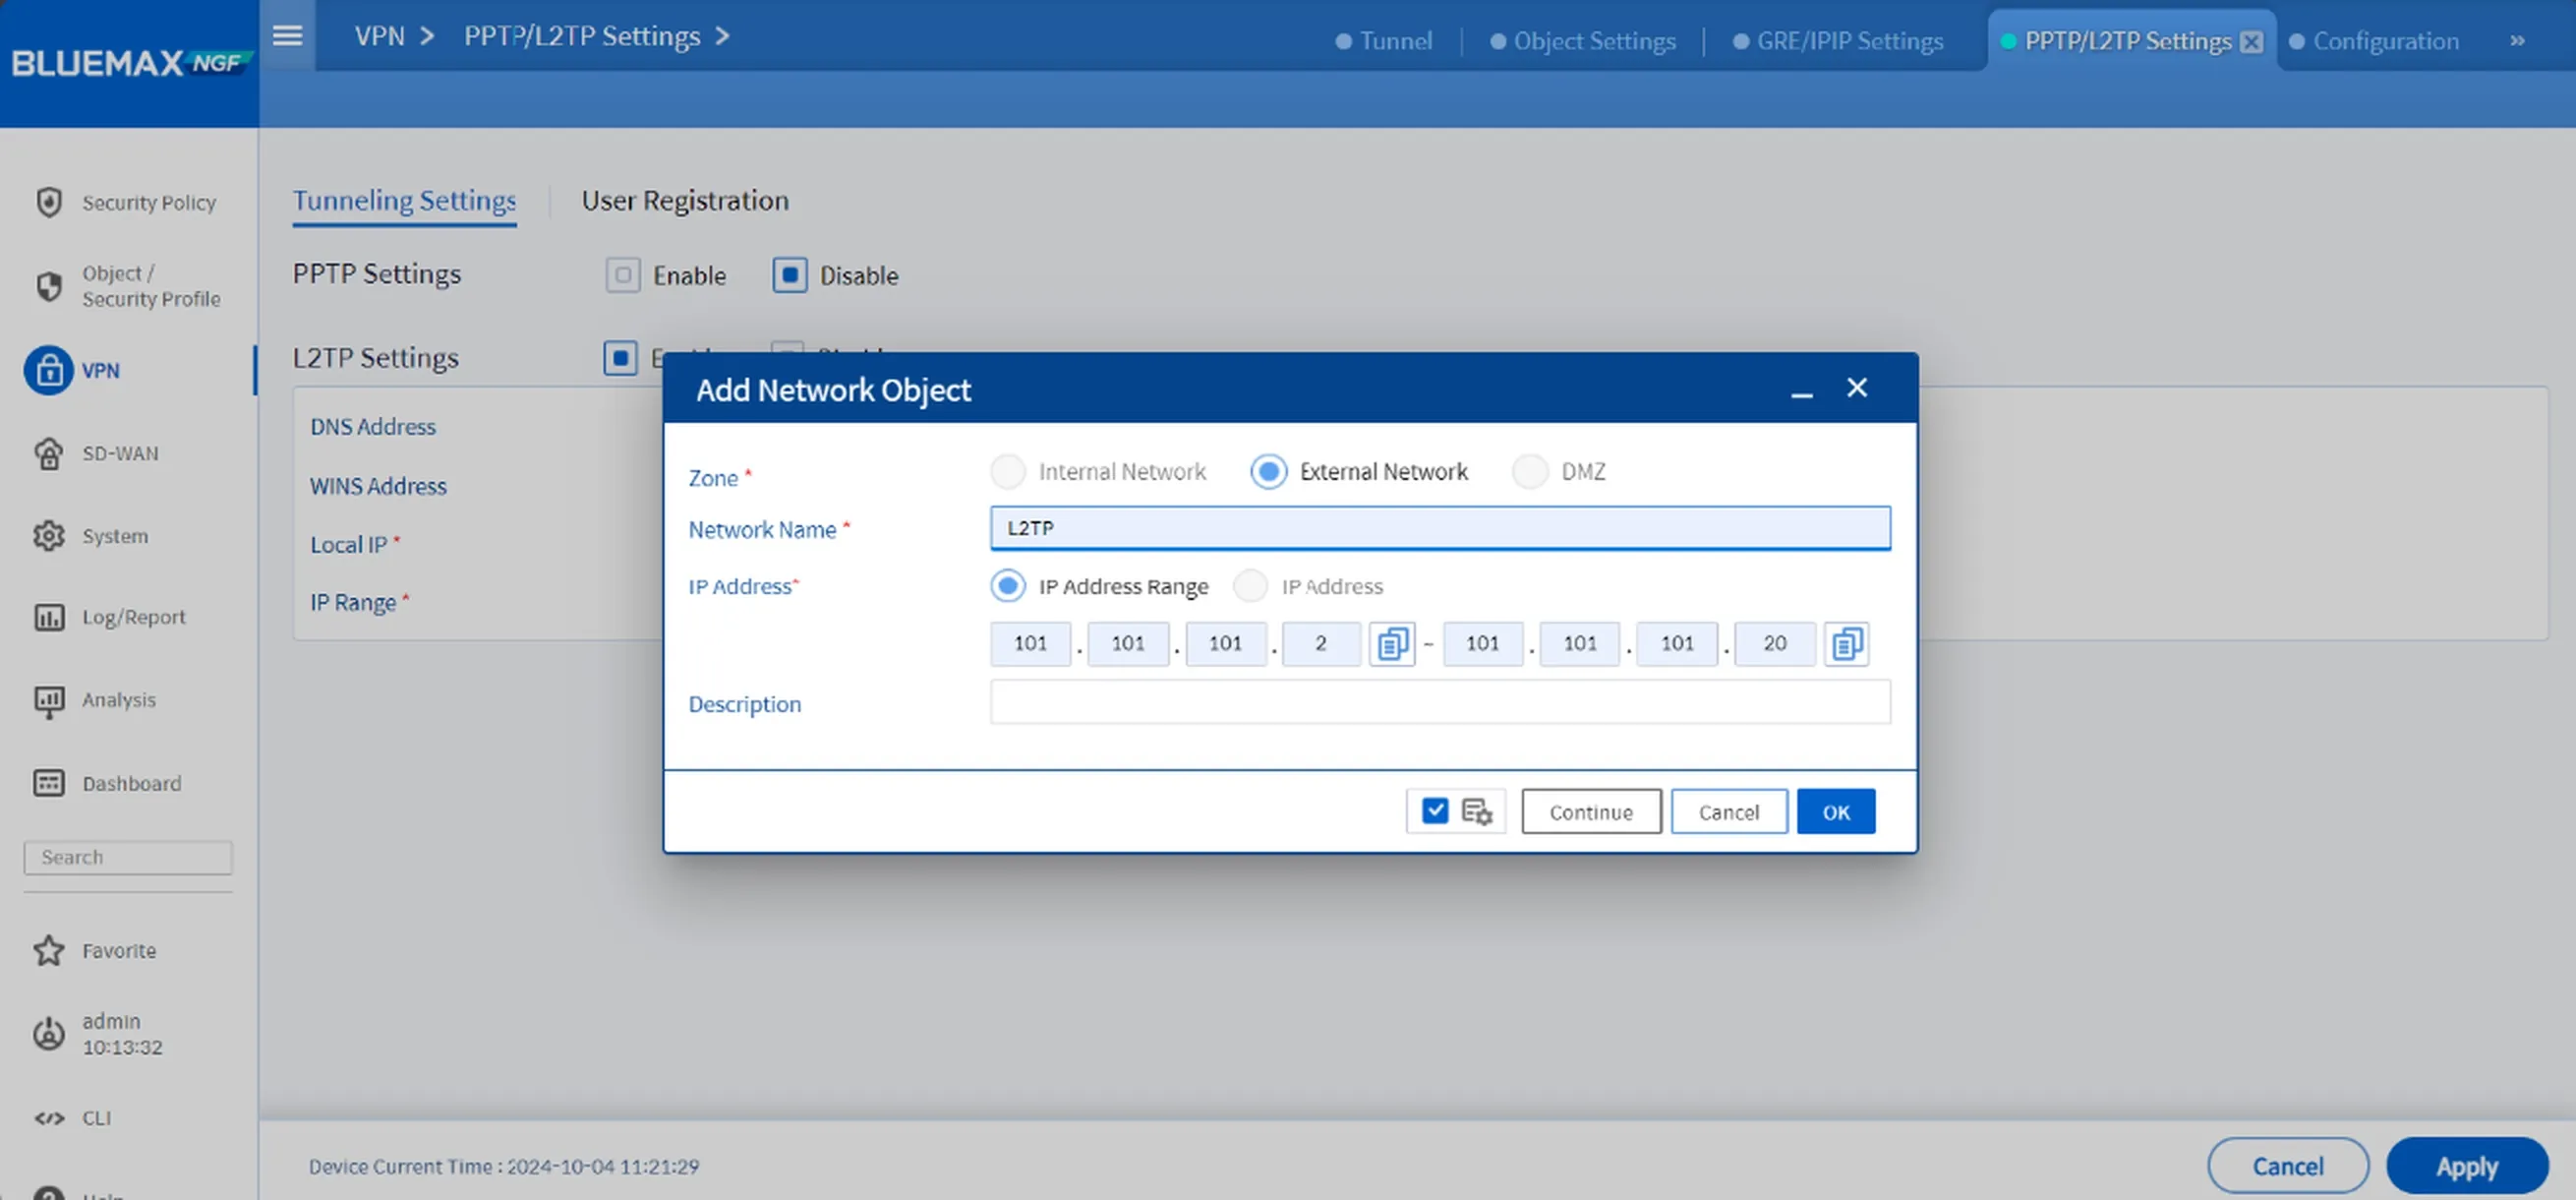Viewport: 2576px width, 1200px height.
Task: Enable PPTP Settings
Action: tap(623, 275)
